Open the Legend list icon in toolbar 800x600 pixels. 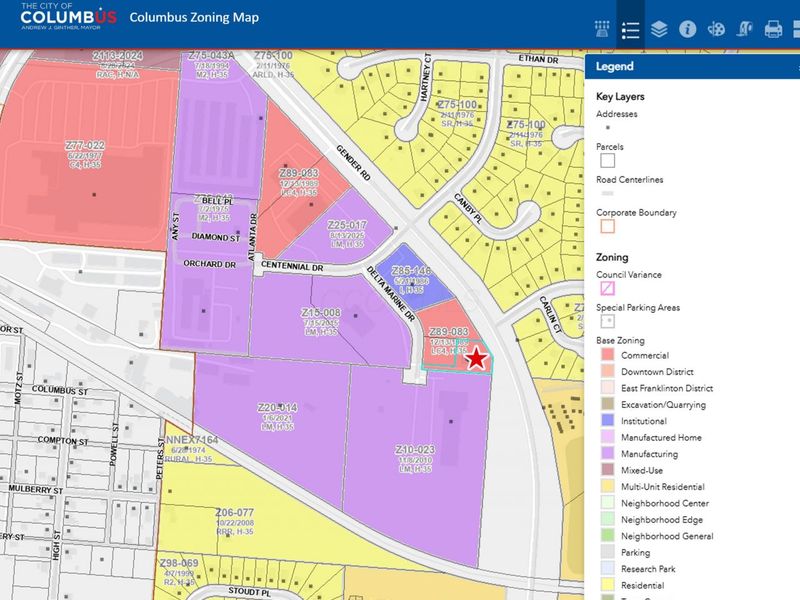coord(630,29)
